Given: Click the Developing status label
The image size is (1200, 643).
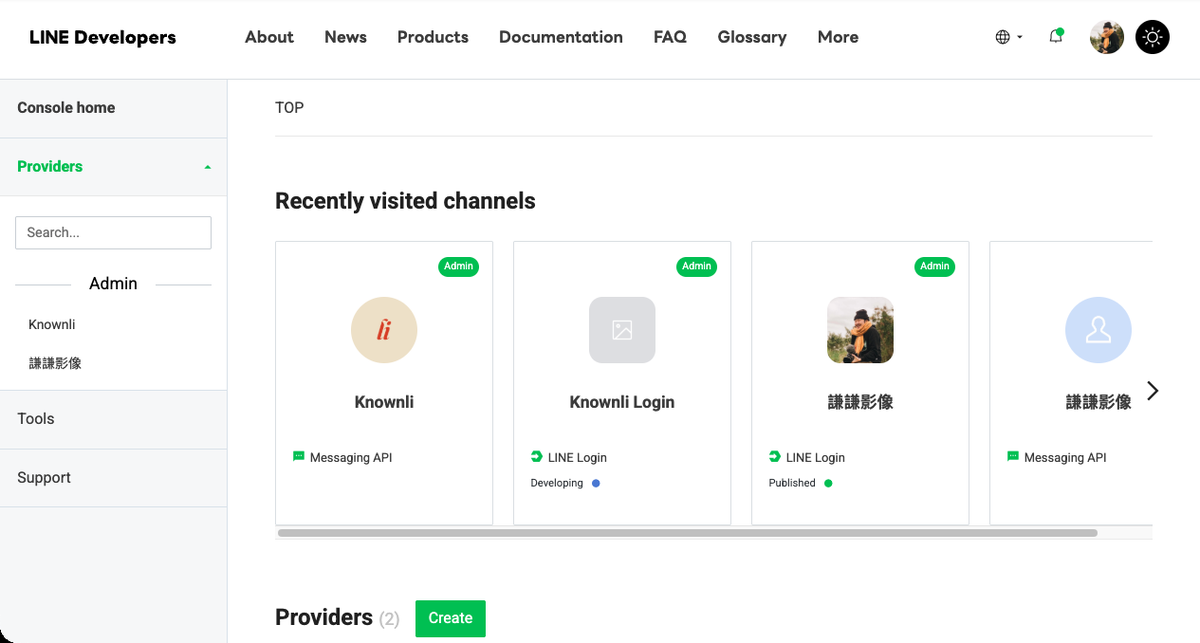Looking at the screenshot, I should (556, 483).
